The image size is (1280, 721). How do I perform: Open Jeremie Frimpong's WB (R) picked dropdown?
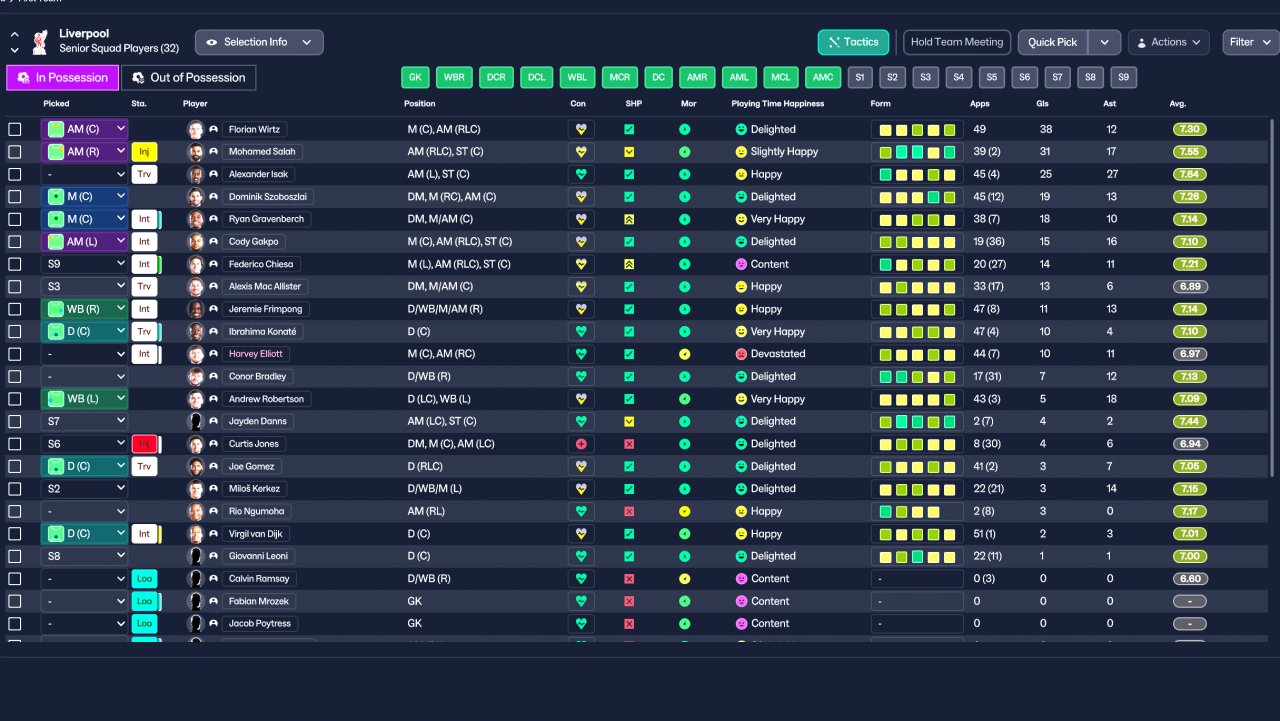click(x=85, y=309)
